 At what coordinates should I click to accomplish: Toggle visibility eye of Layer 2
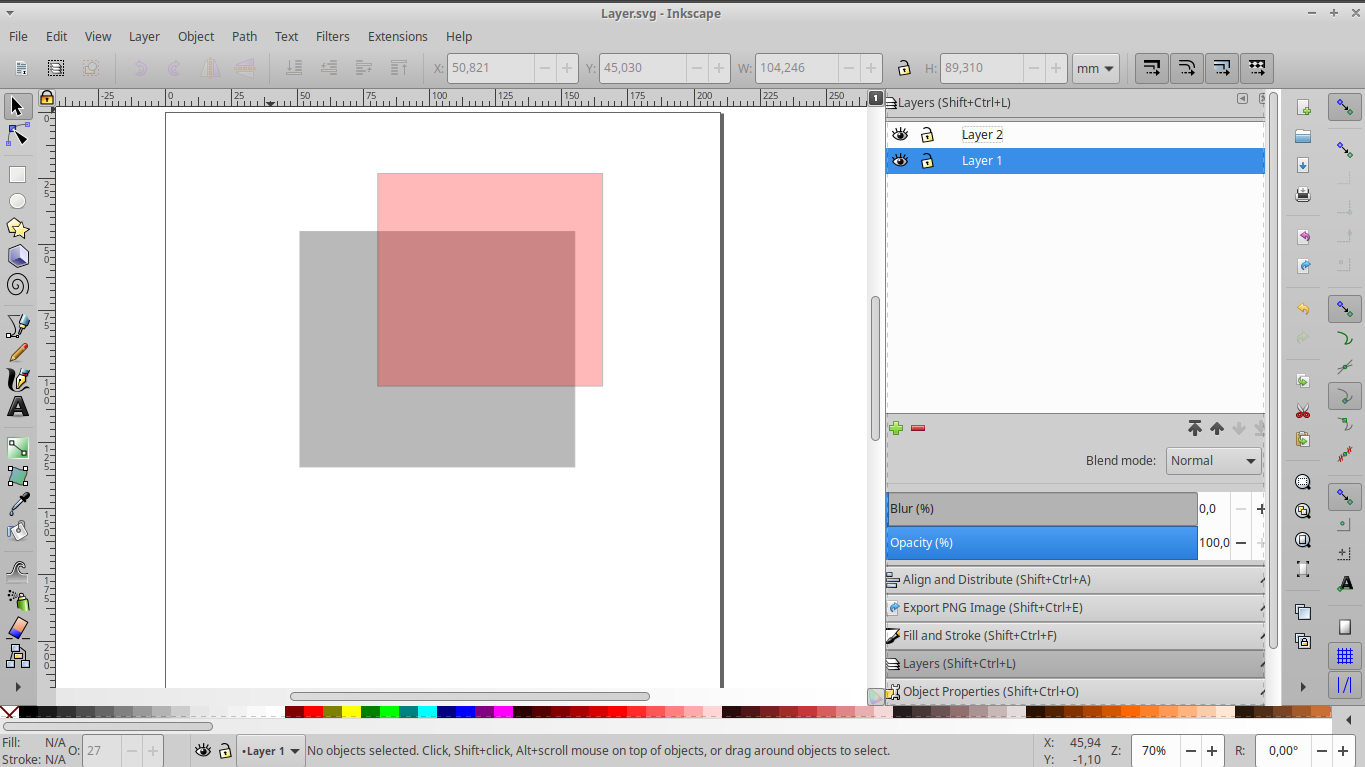900,135
